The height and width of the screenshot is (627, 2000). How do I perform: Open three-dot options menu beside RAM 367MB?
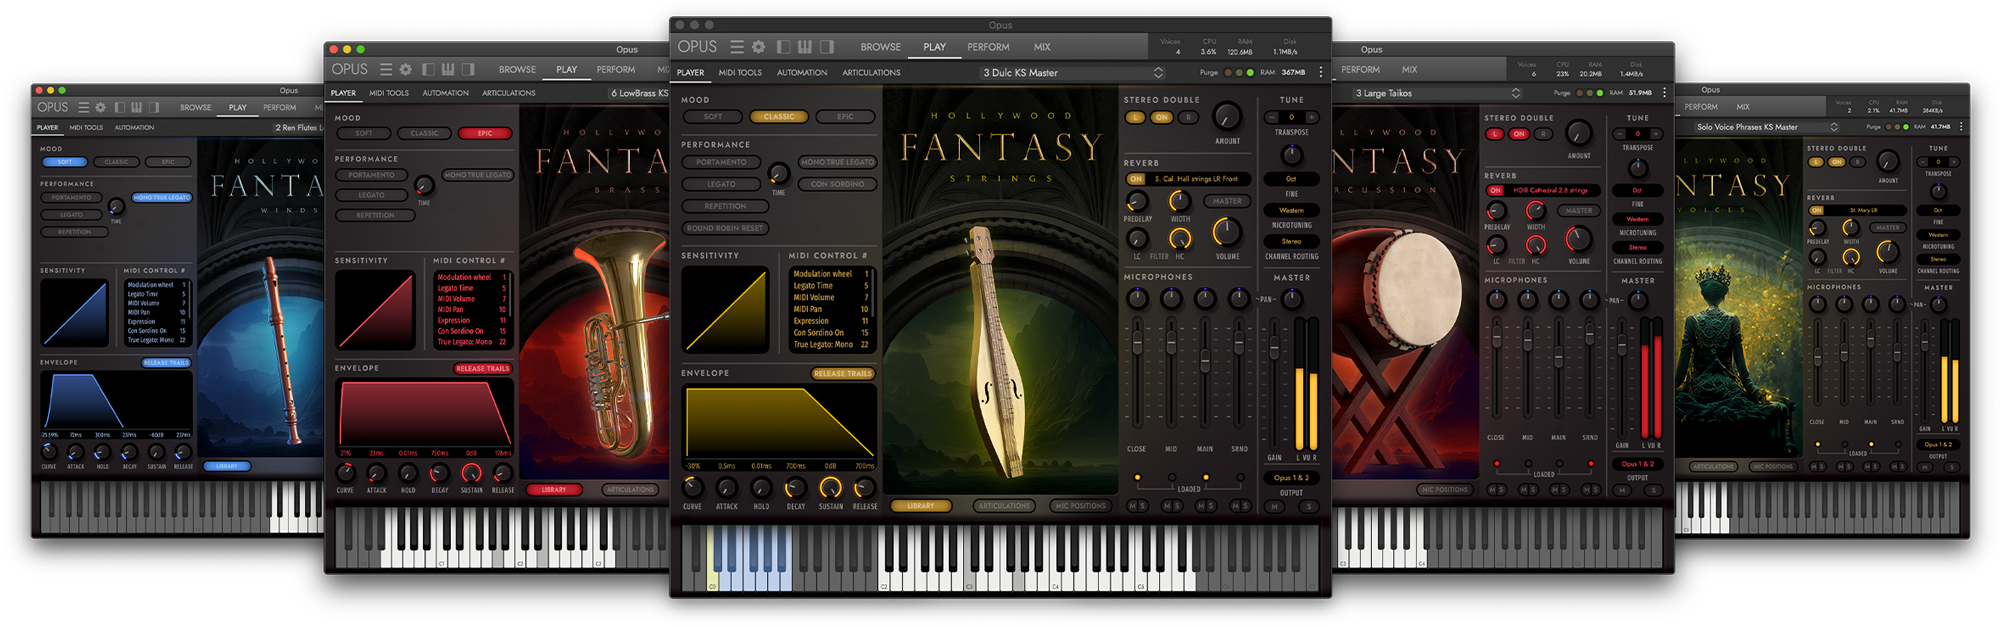[1321, 72]
